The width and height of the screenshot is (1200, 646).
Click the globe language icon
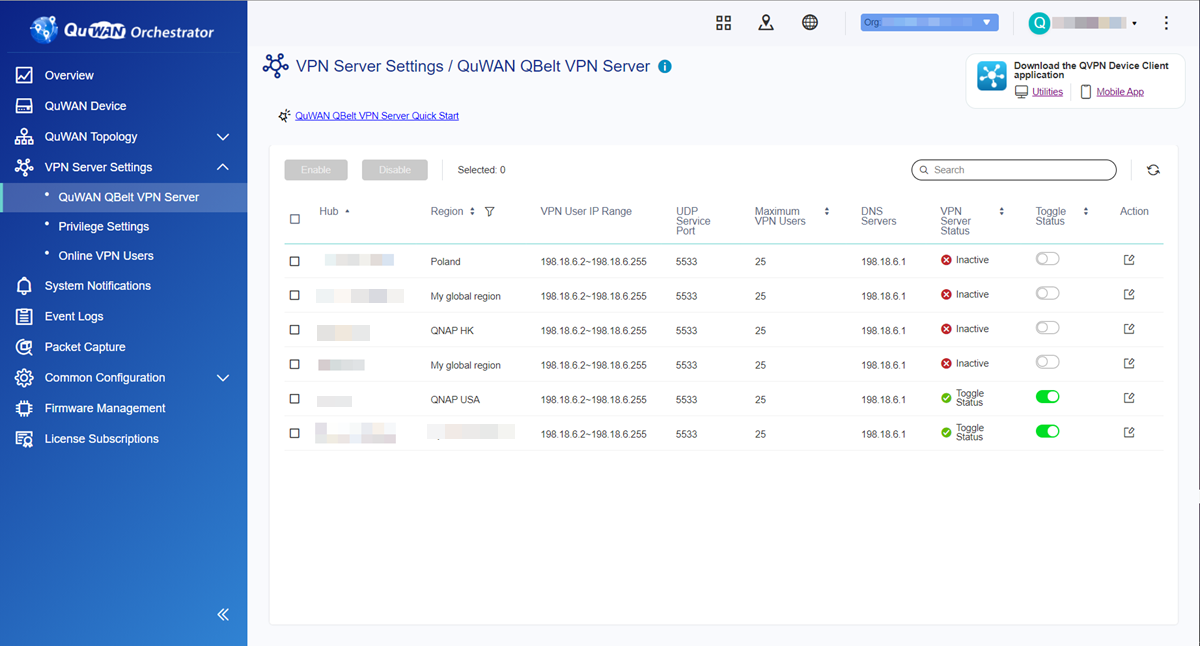pyautogui.click(x=810, y=23)
